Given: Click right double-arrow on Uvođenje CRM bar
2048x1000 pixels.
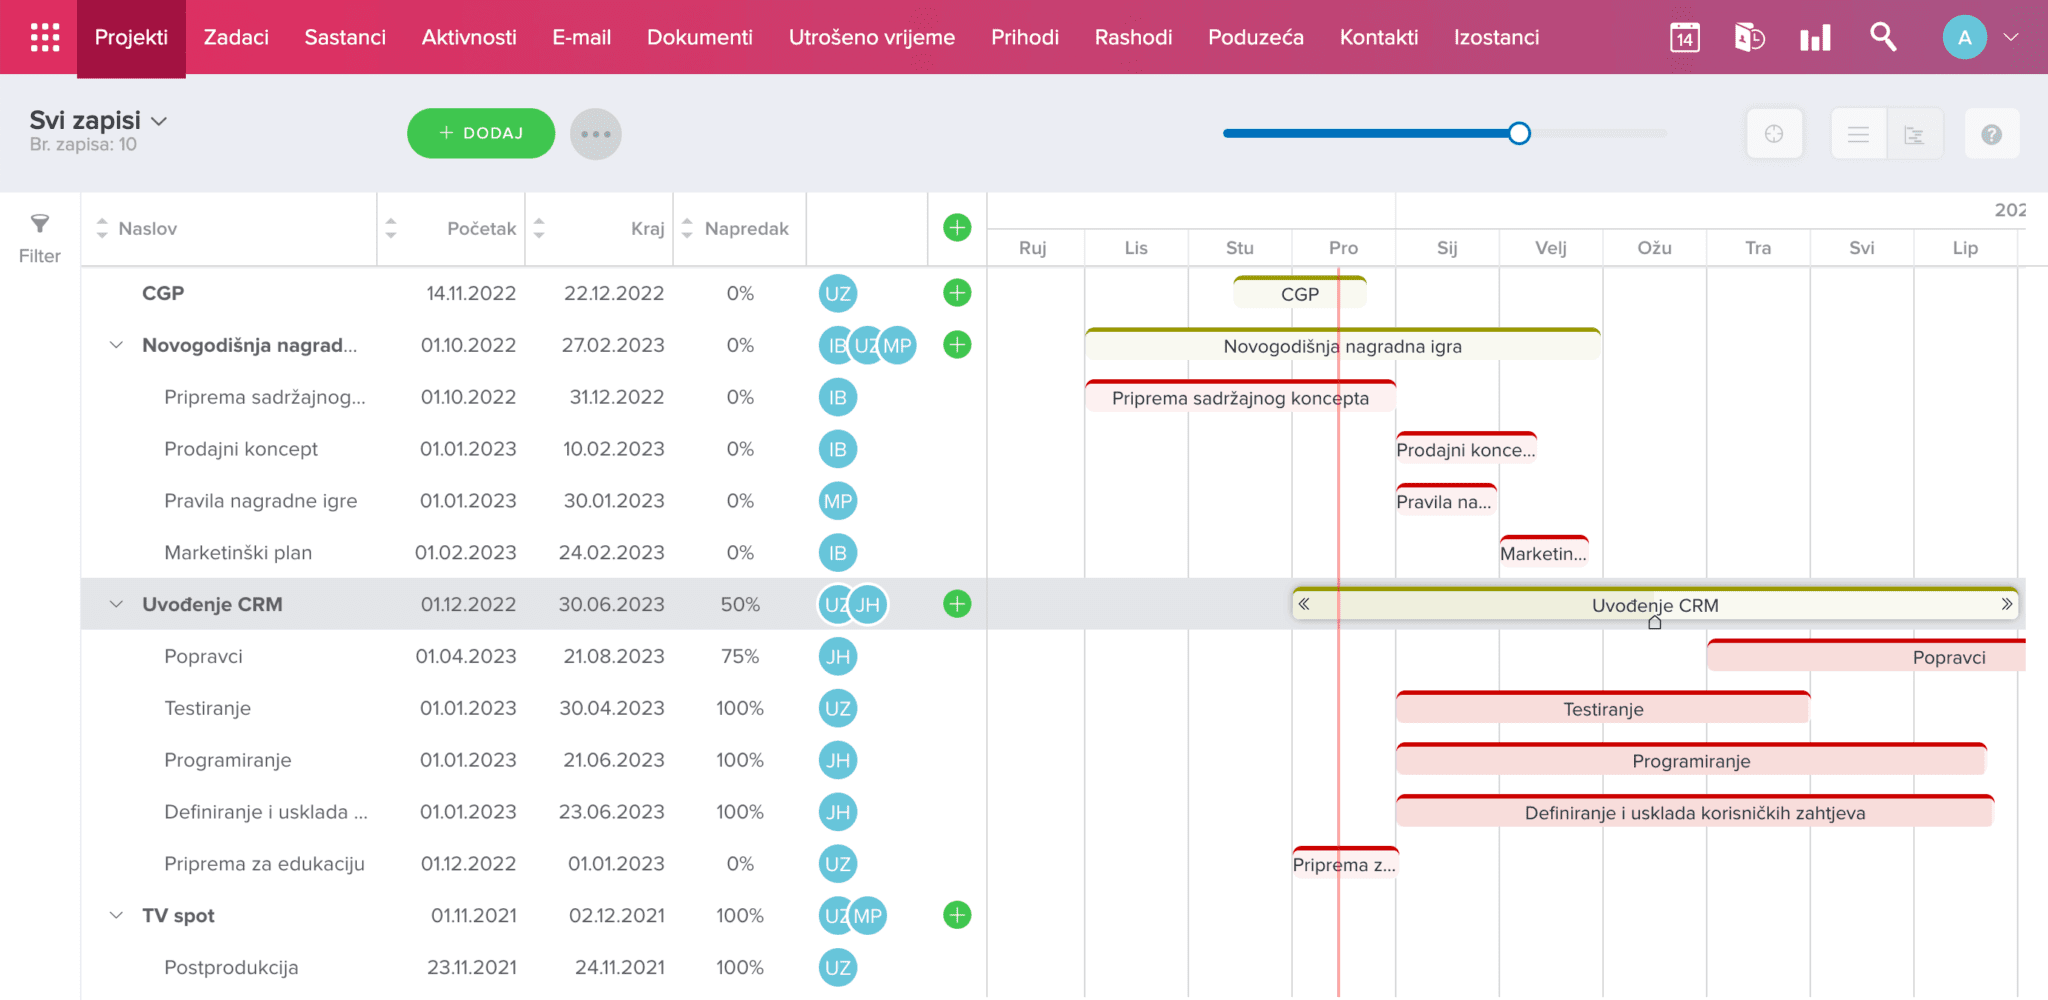Looking at the screenshot, I should (x=2006, y=604).
